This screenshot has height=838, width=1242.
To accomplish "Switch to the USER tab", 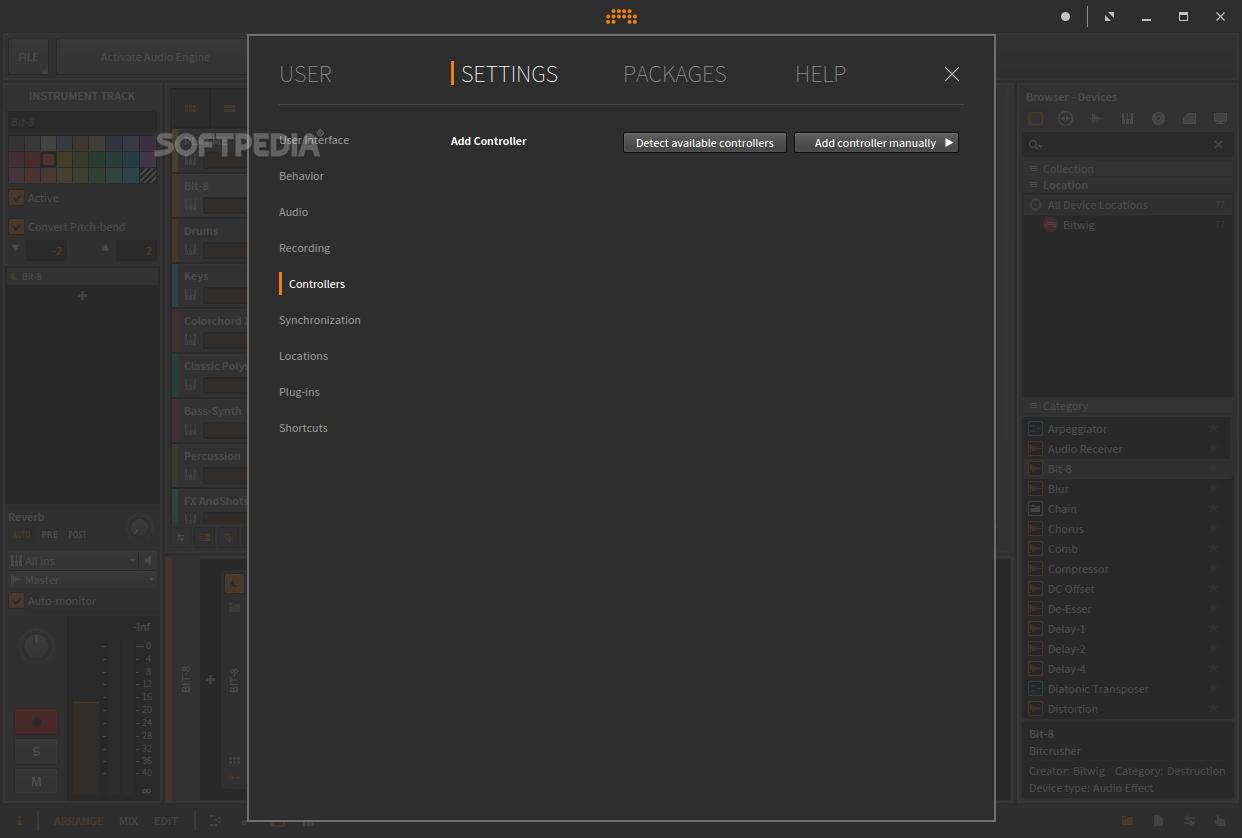I will point(305,74).
